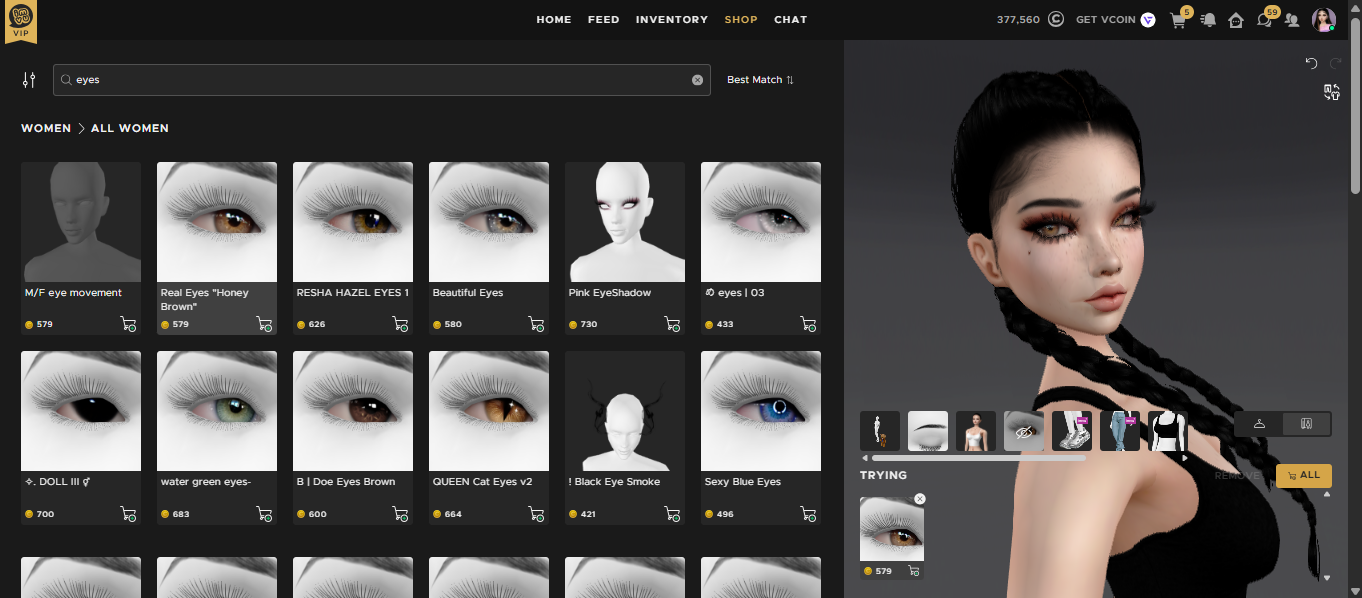The height and width of the screenshot is (598, 1362).
Task: Add the tried 579 item to cart
Action: (x=913, y=571)
